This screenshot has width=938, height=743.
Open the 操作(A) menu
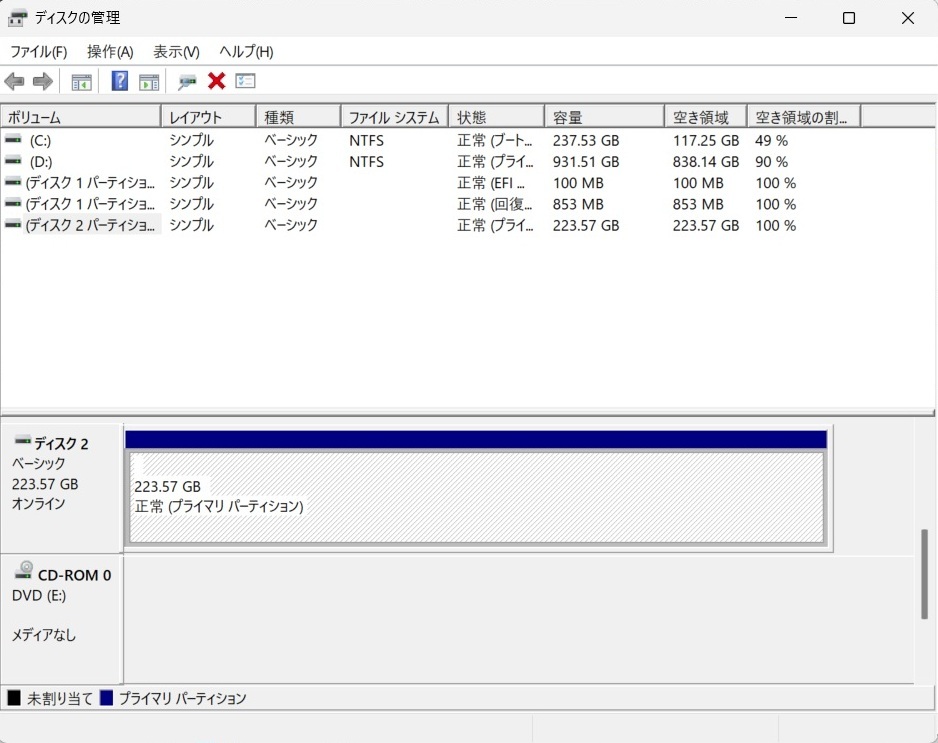pyautogui.click(x=110, y=52)
